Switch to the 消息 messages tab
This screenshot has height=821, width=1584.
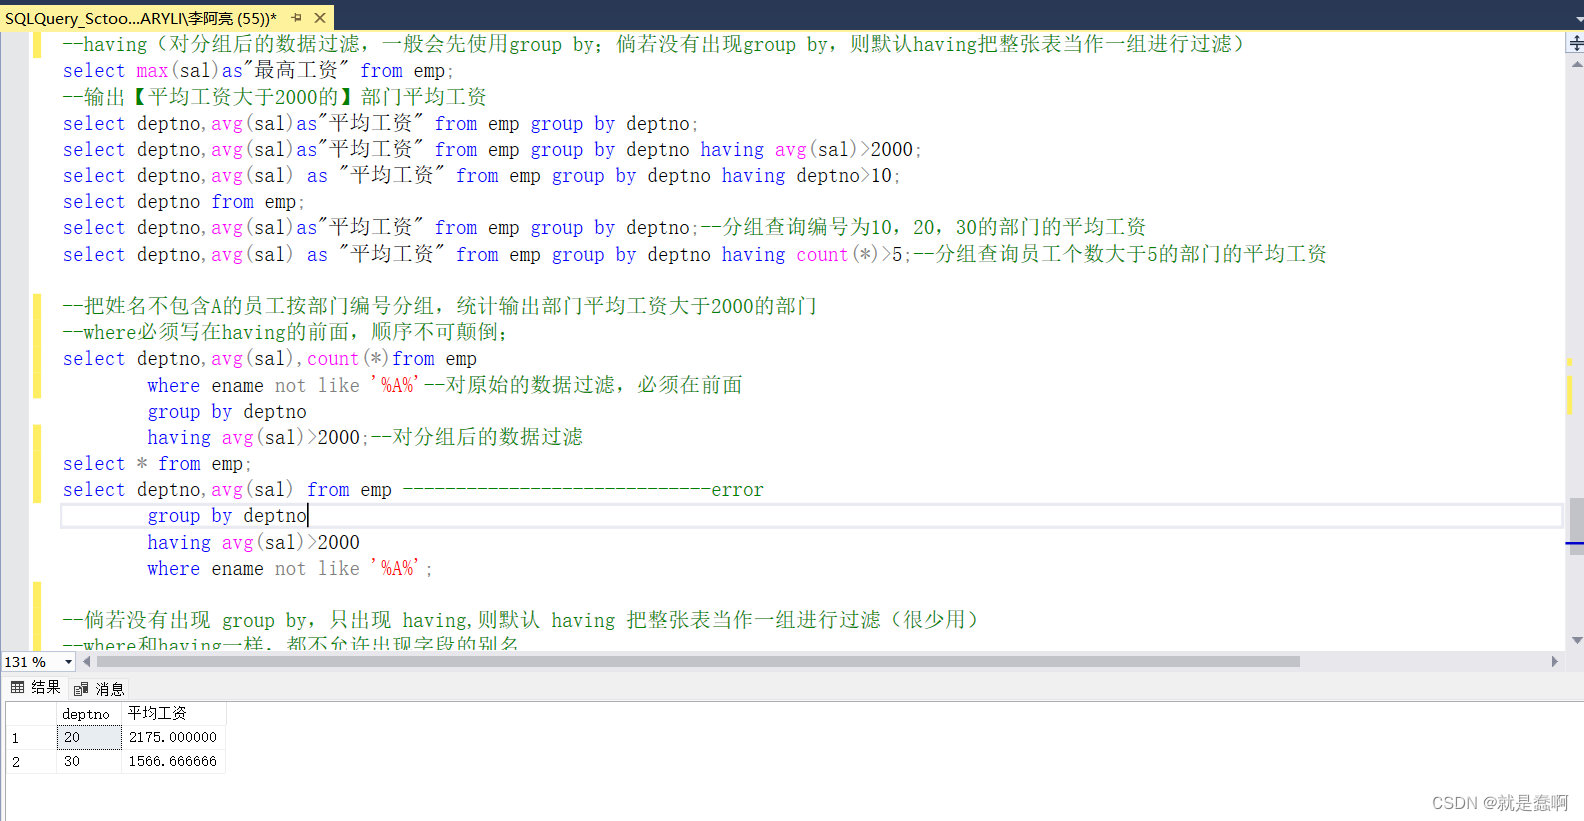99,689
